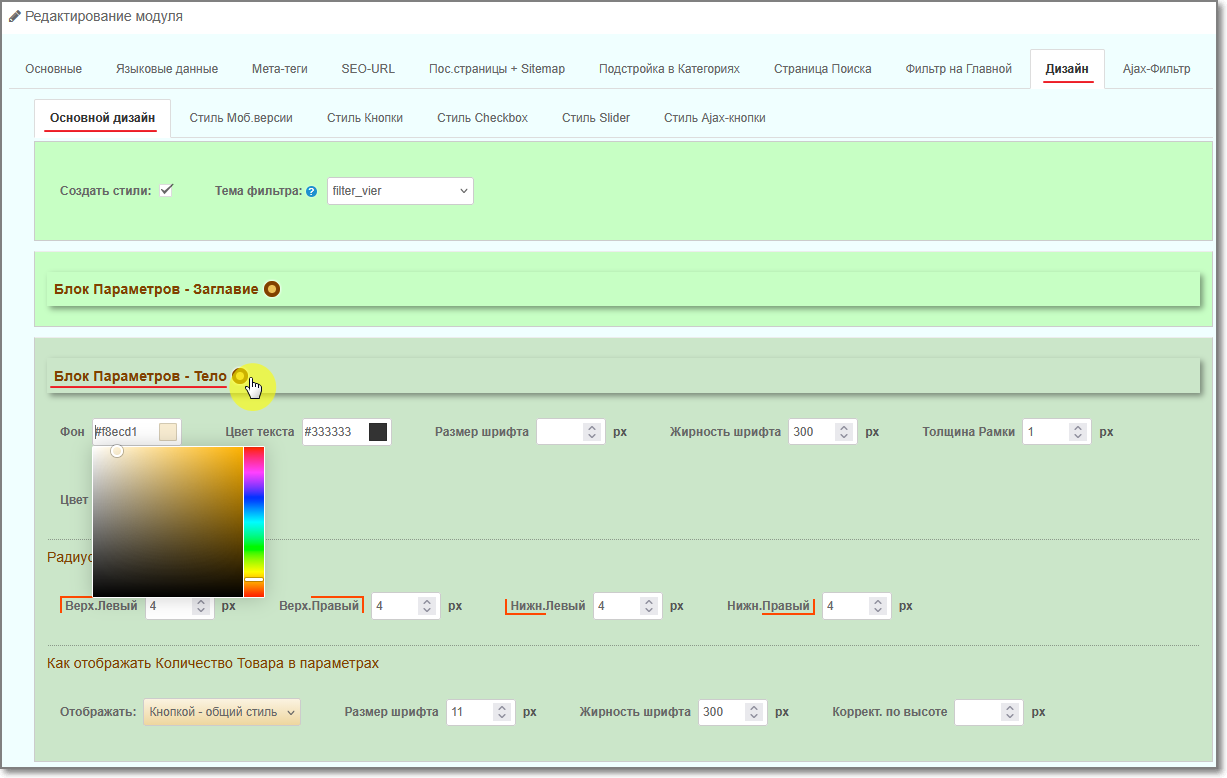Click the Коррект. по высоте input field
Image resolution: width=1227 pixels, height=778 pixels.
tap(977, 712)
